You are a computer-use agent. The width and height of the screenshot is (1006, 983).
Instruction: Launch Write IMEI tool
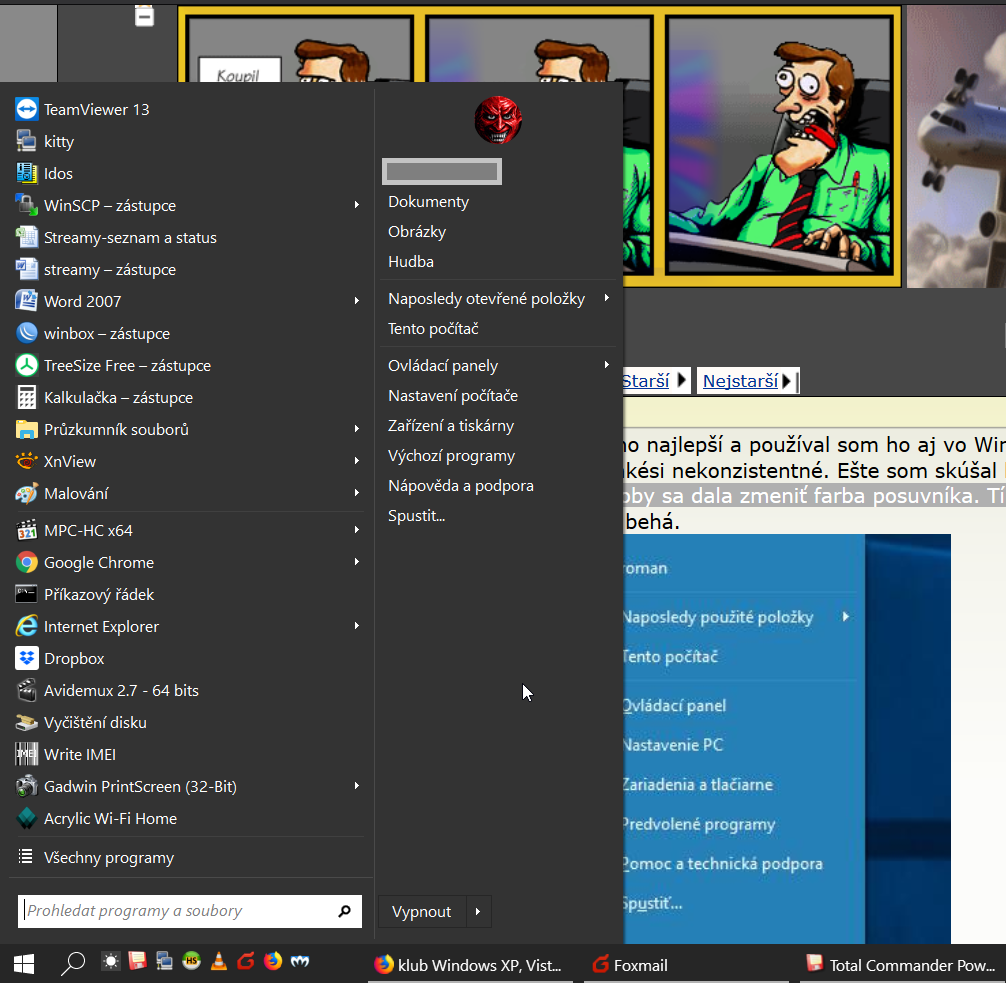point(188,755)
